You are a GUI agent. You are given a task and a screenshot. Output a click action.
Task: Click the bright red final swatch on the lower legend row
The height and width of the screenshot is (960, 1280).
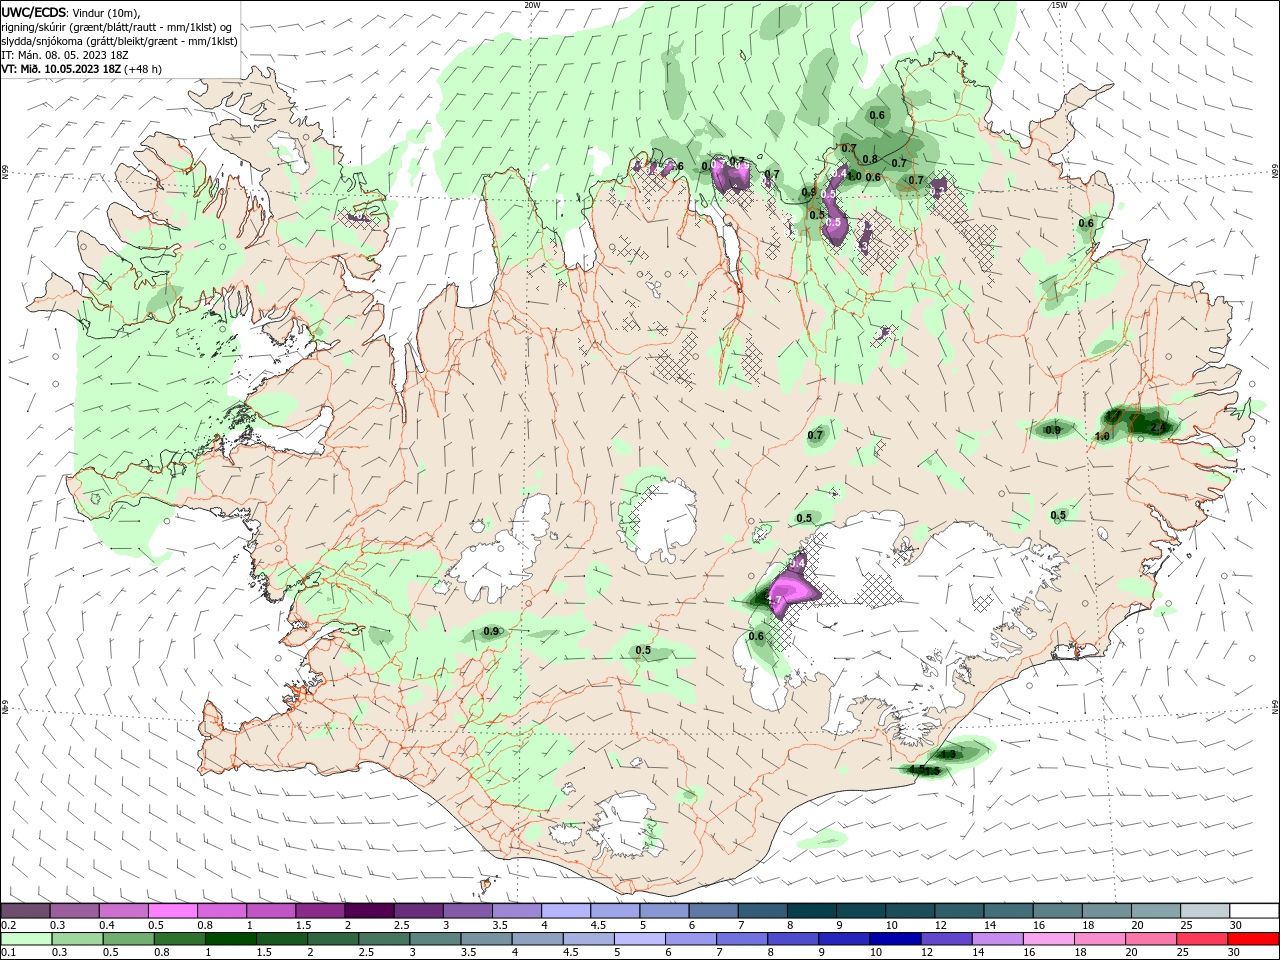pos(1255,939)
